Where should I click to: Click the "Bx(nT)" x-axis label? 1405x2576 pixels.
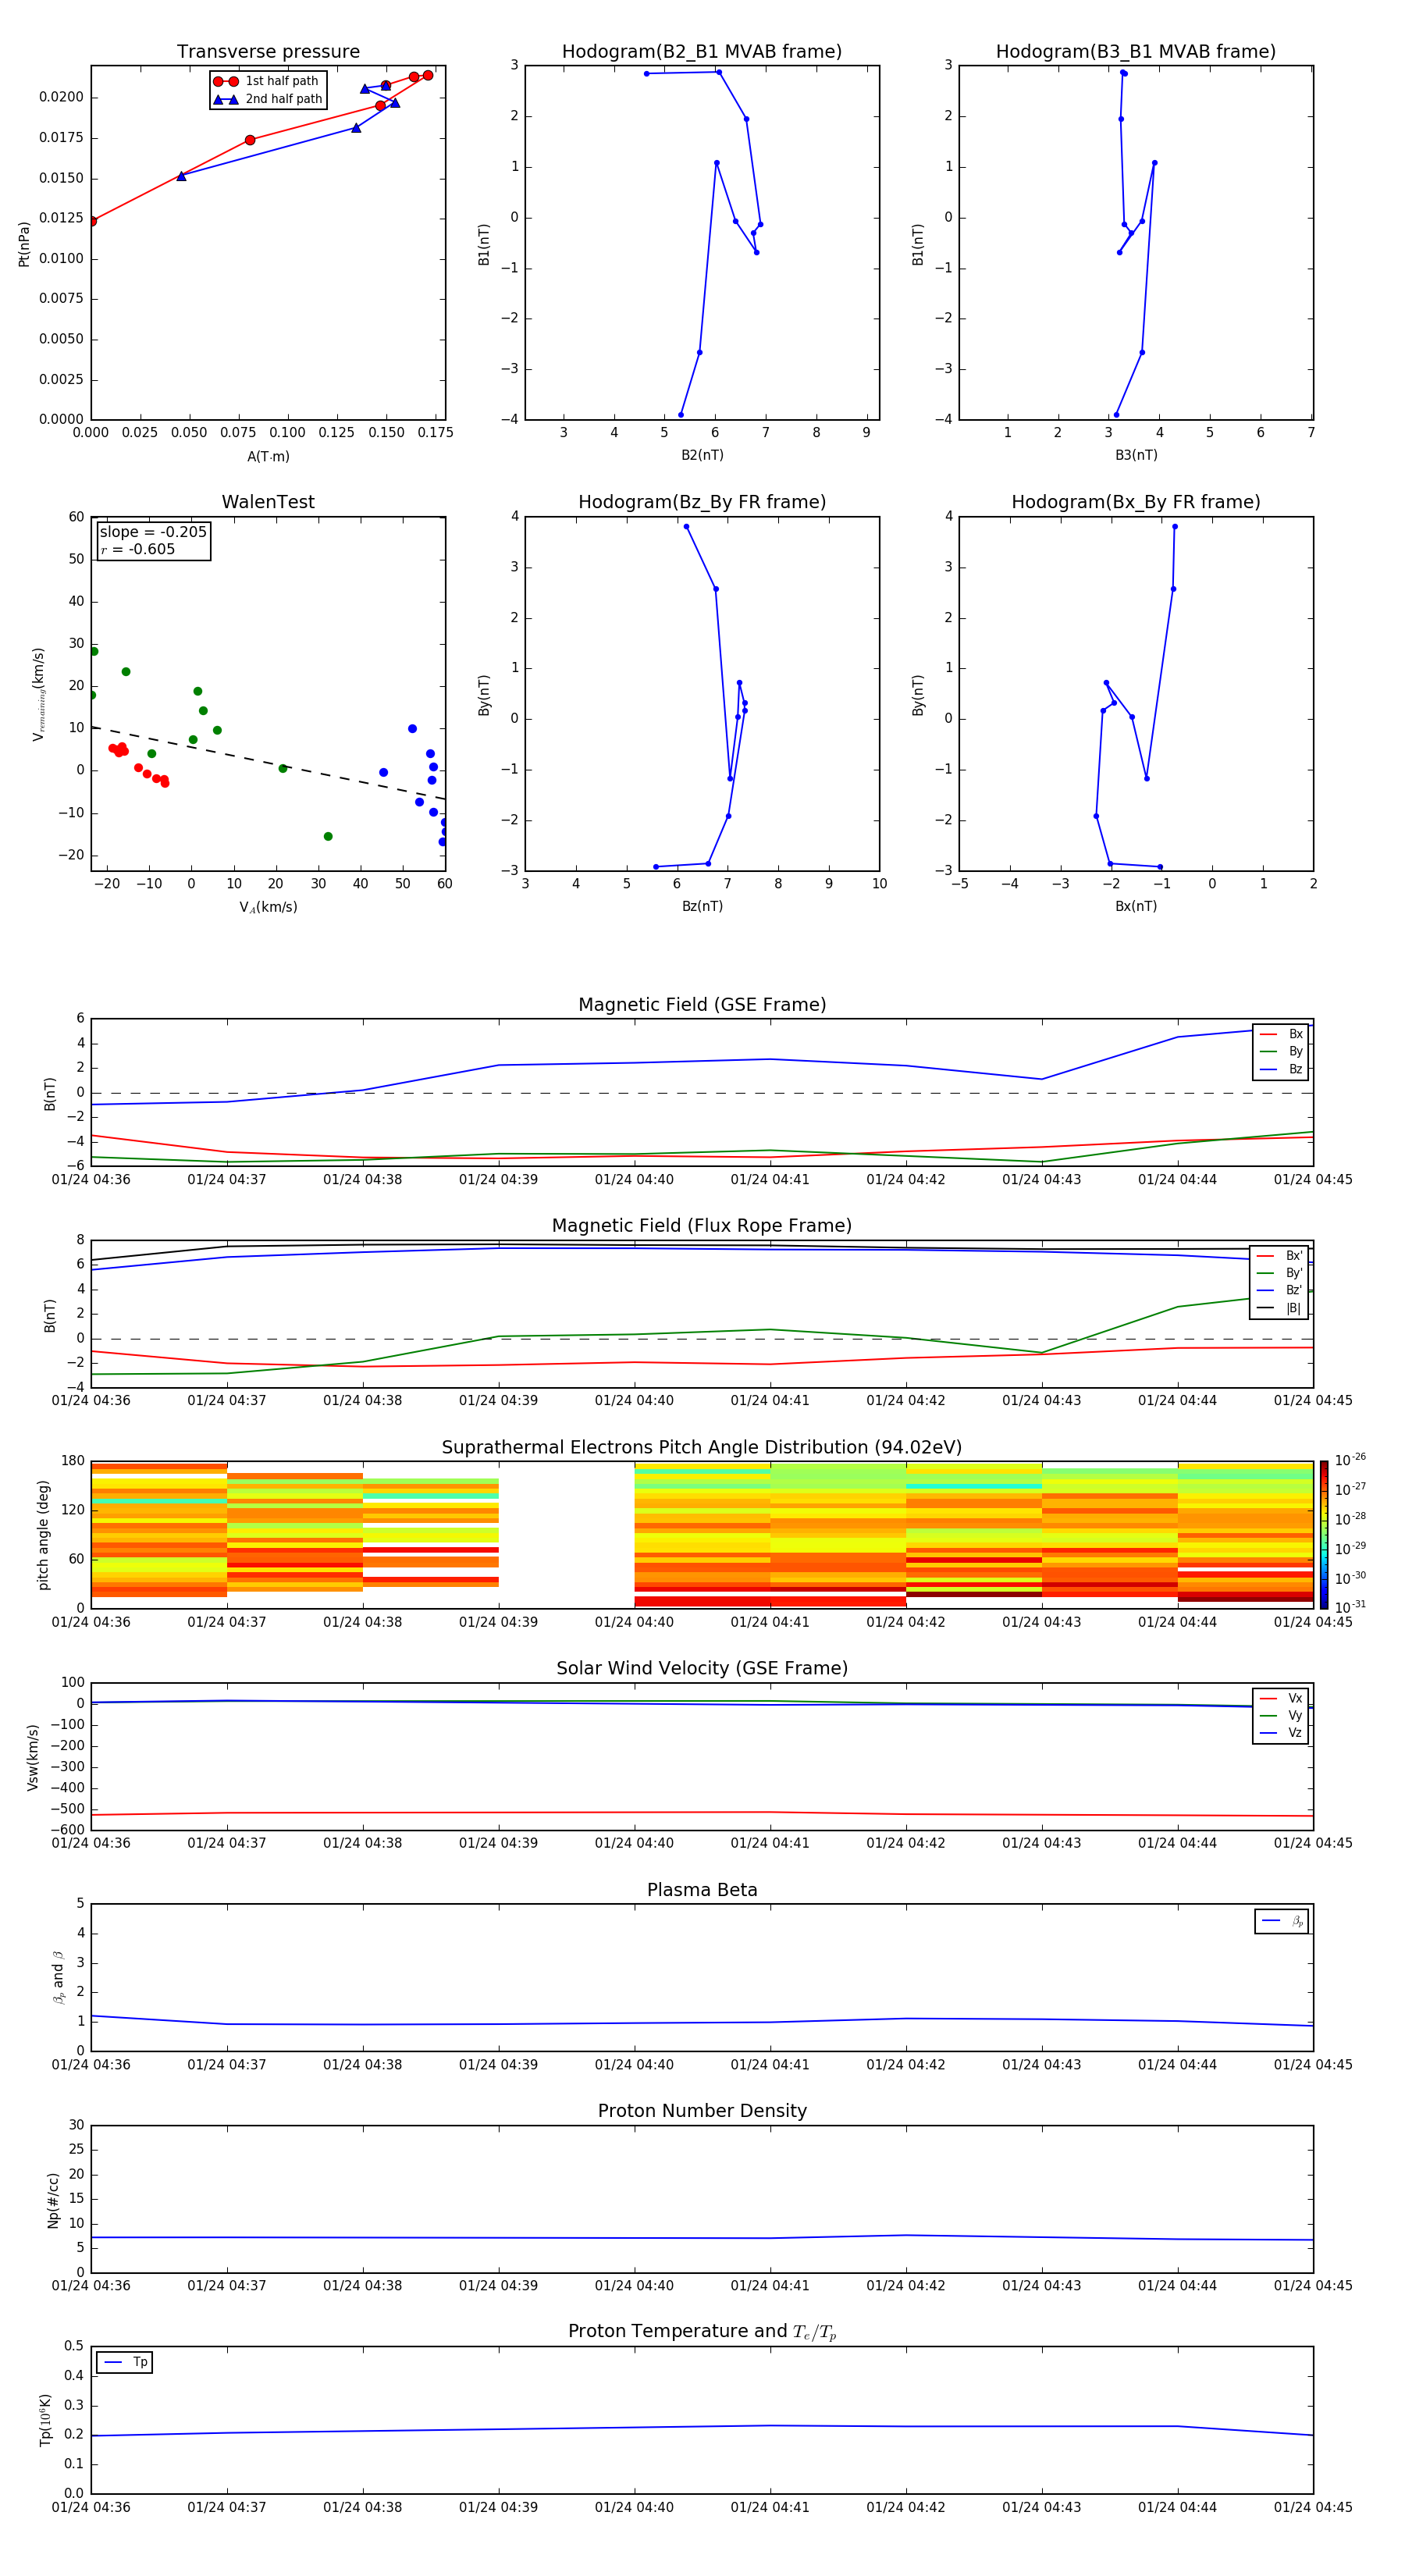click(x=1136, y=906)
